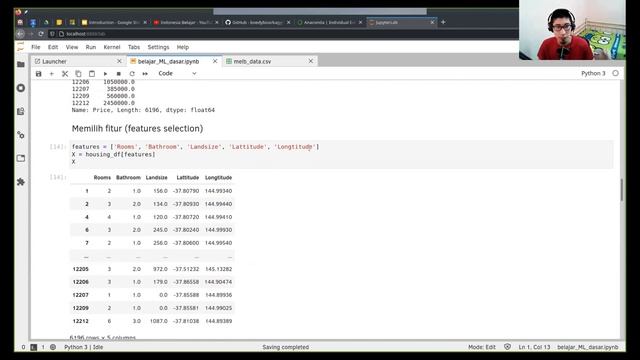
Task: Click the Memilih fitur heading
Action: (x=137, y=129)
